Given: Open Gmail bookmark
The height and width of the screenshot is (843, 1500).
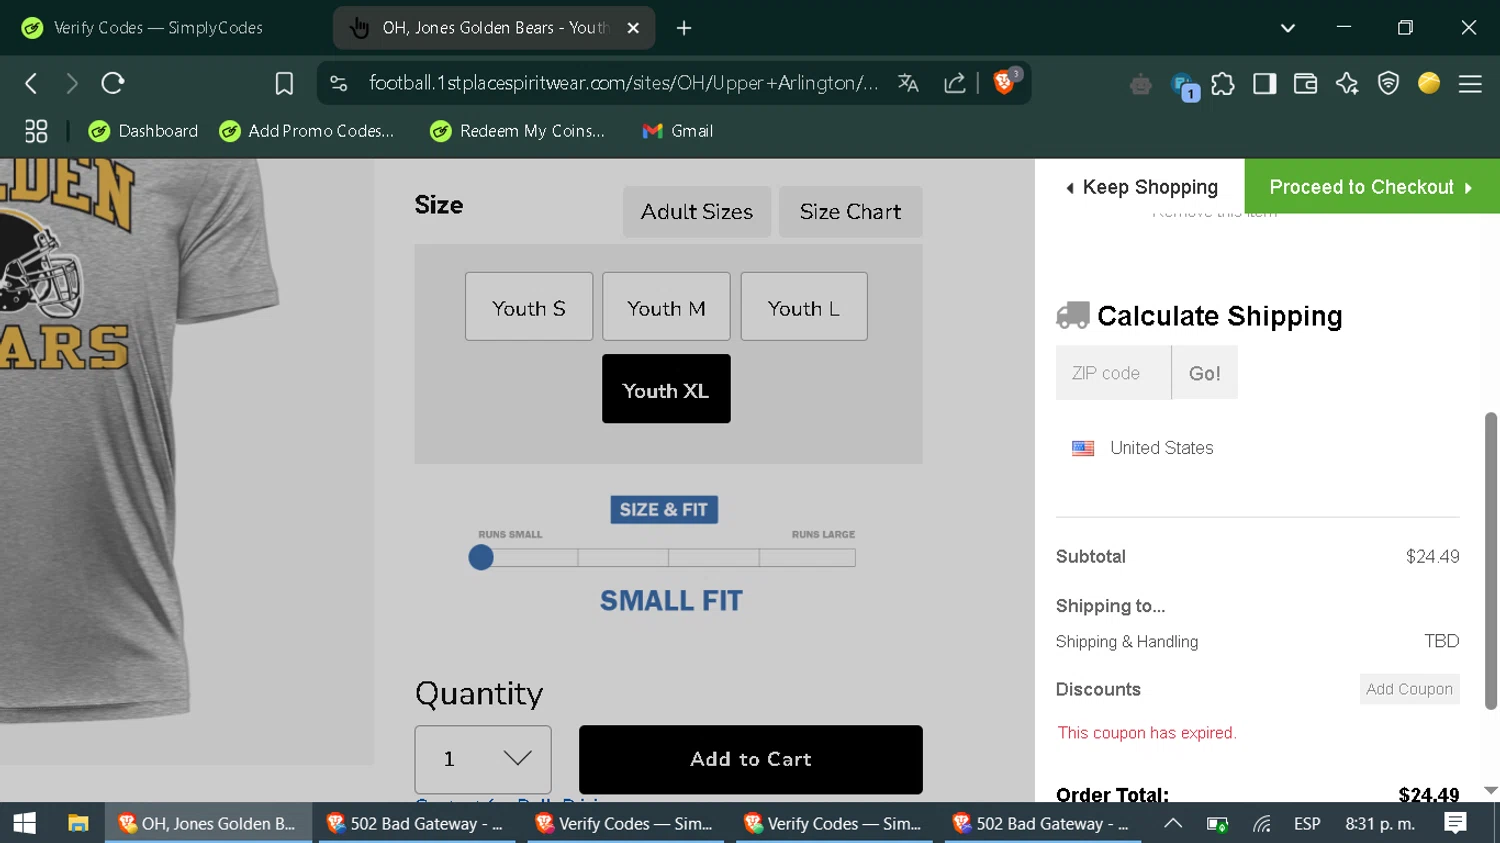Looking at the screenshot, I should pyautogui.click(x=677, y=131).
